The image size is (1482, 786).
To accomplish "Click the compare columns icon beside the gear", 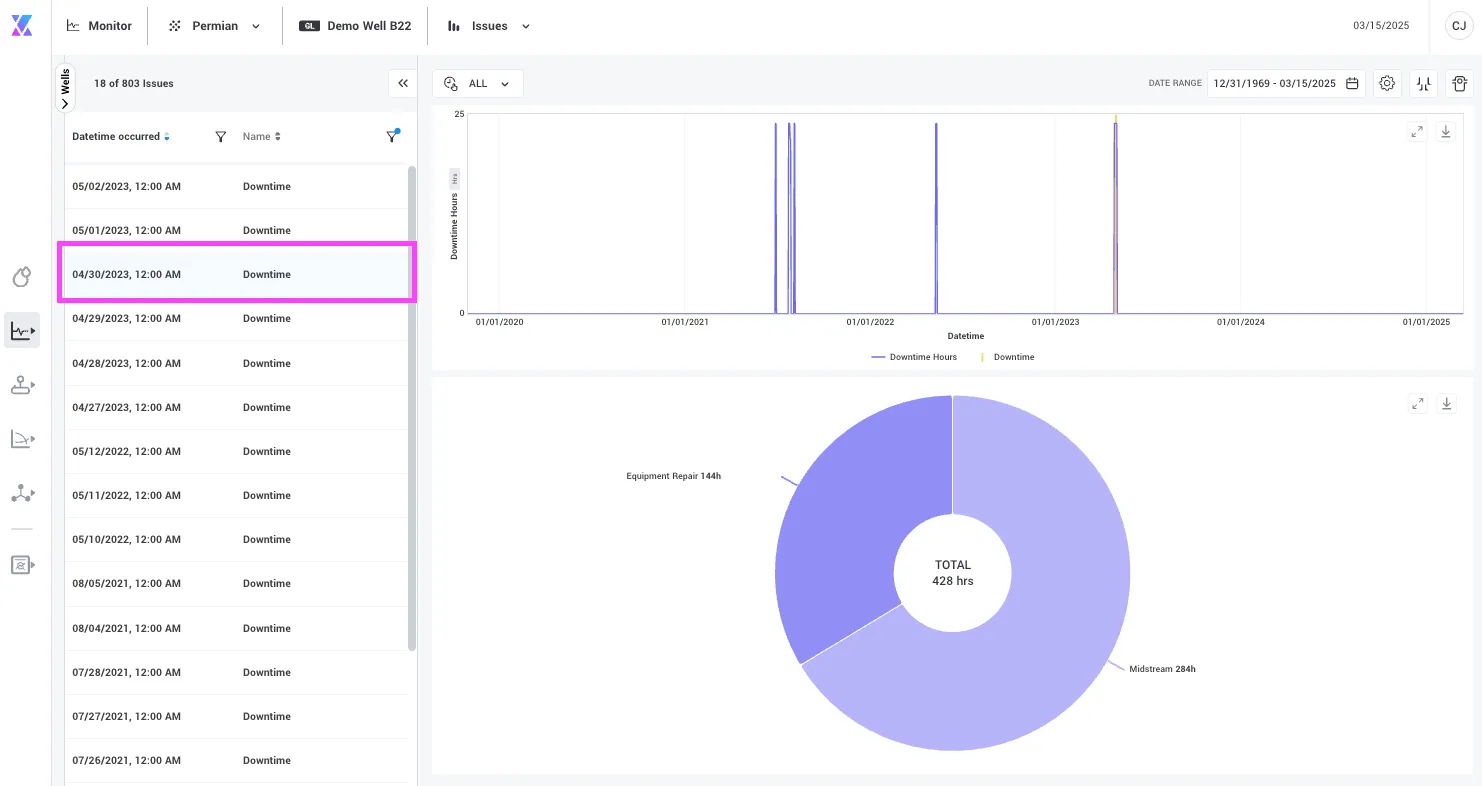I will [1424, 84].
